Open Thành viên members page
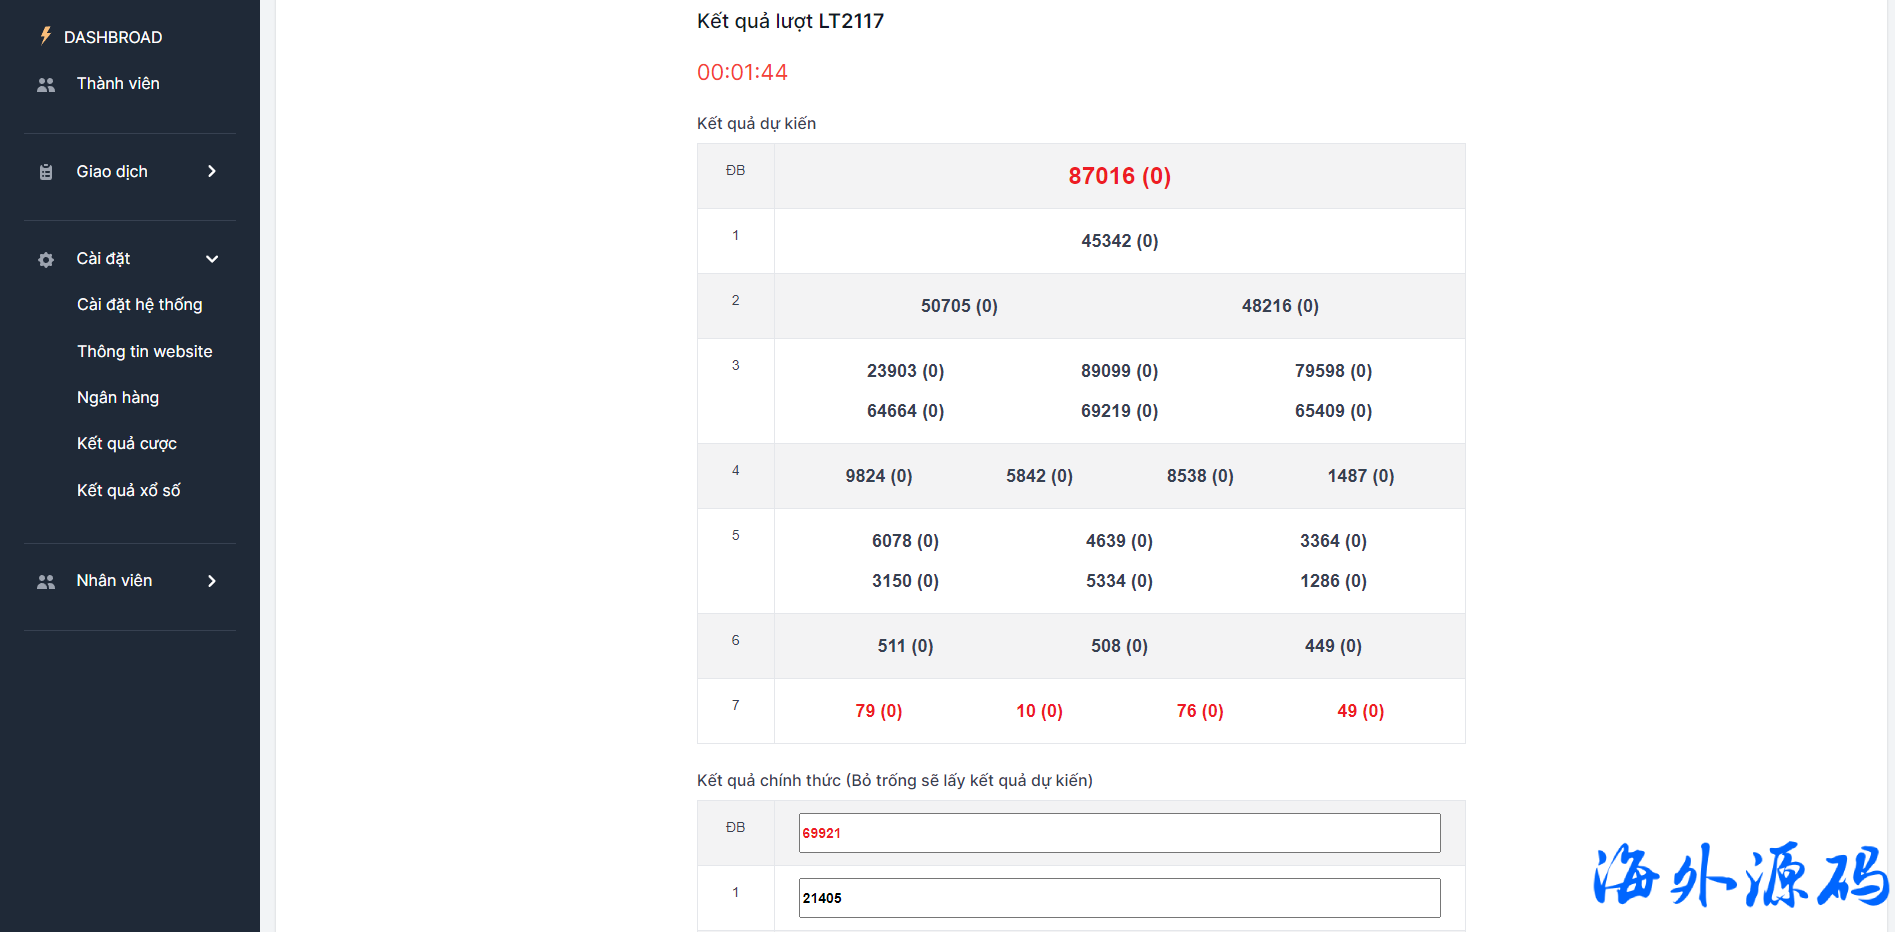Screen dimensions: 1895x932 coord(118,84)
